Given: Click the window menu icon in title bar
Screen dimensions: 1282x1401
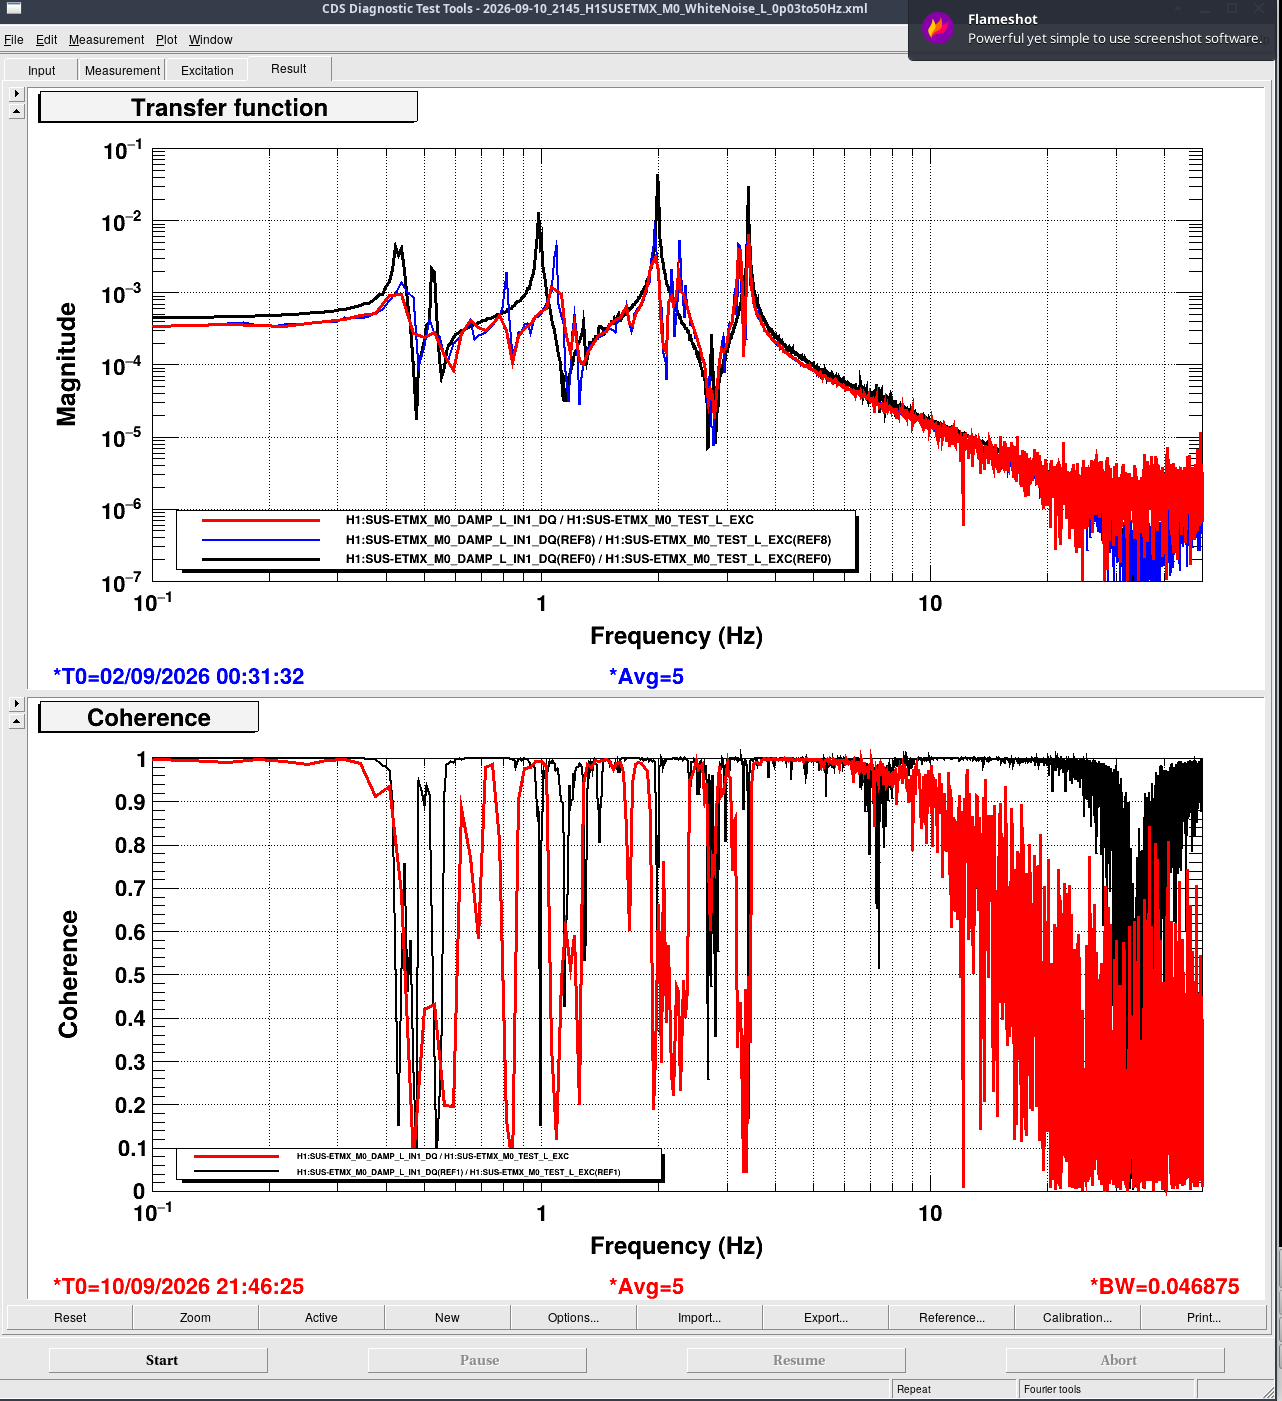Looking at the screenshot, I should [14, 8].
